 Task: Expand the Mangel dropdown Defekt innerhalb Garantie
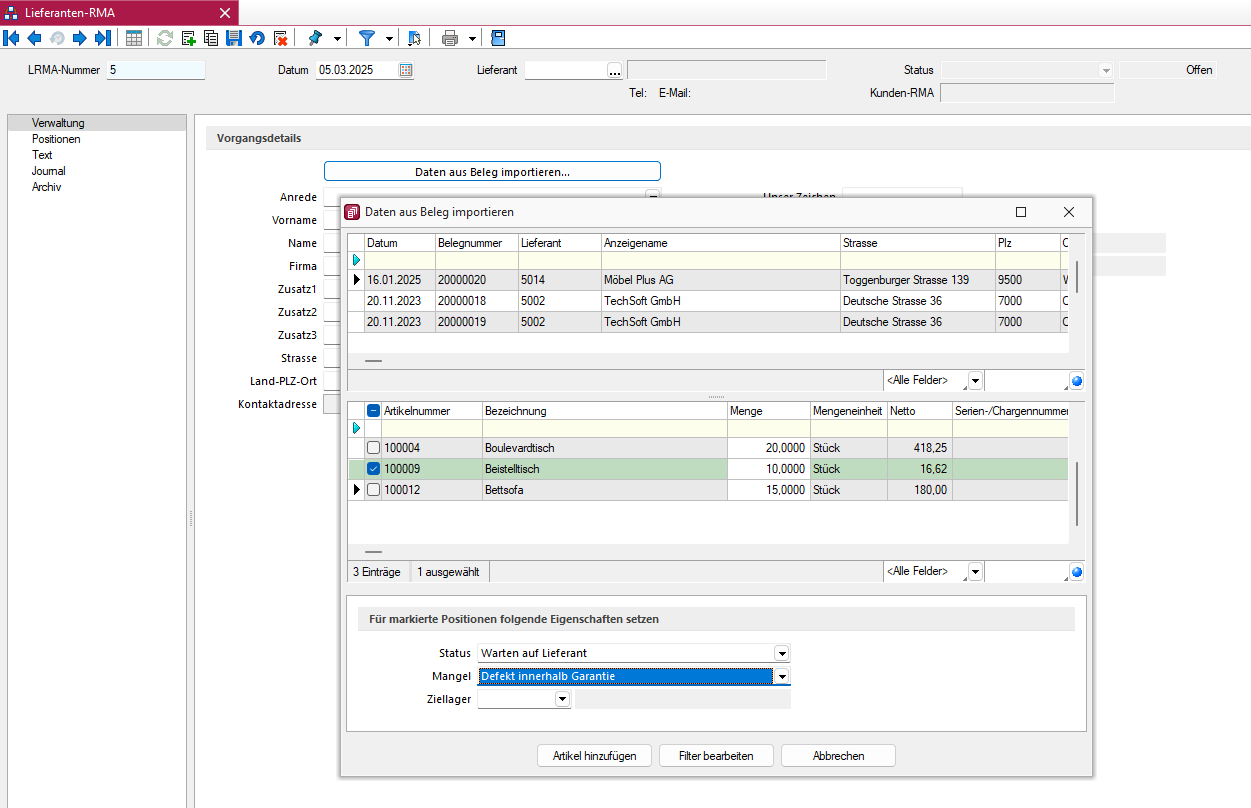[783, 676]
